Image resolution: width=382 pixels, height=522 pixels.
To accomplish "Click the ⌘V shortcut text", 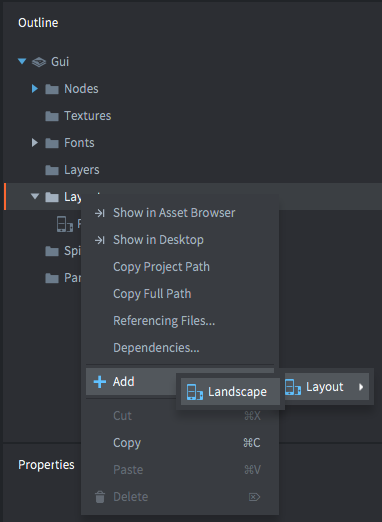I will click(252, 470).
